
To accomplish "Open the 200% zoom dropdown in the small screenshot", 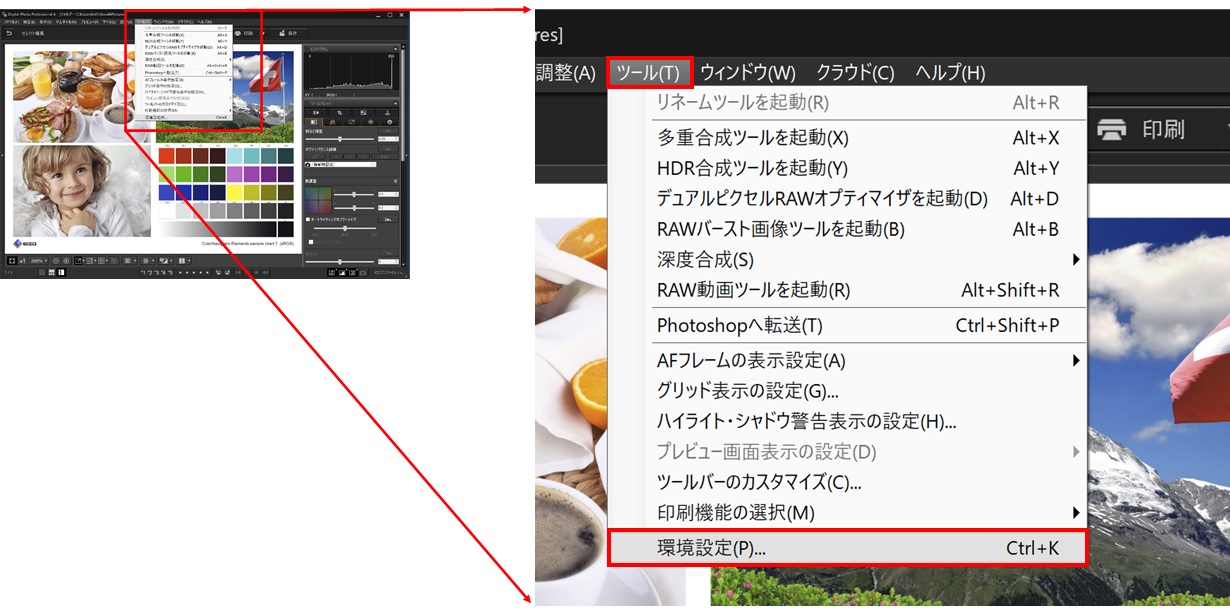I will coord(39,261).
